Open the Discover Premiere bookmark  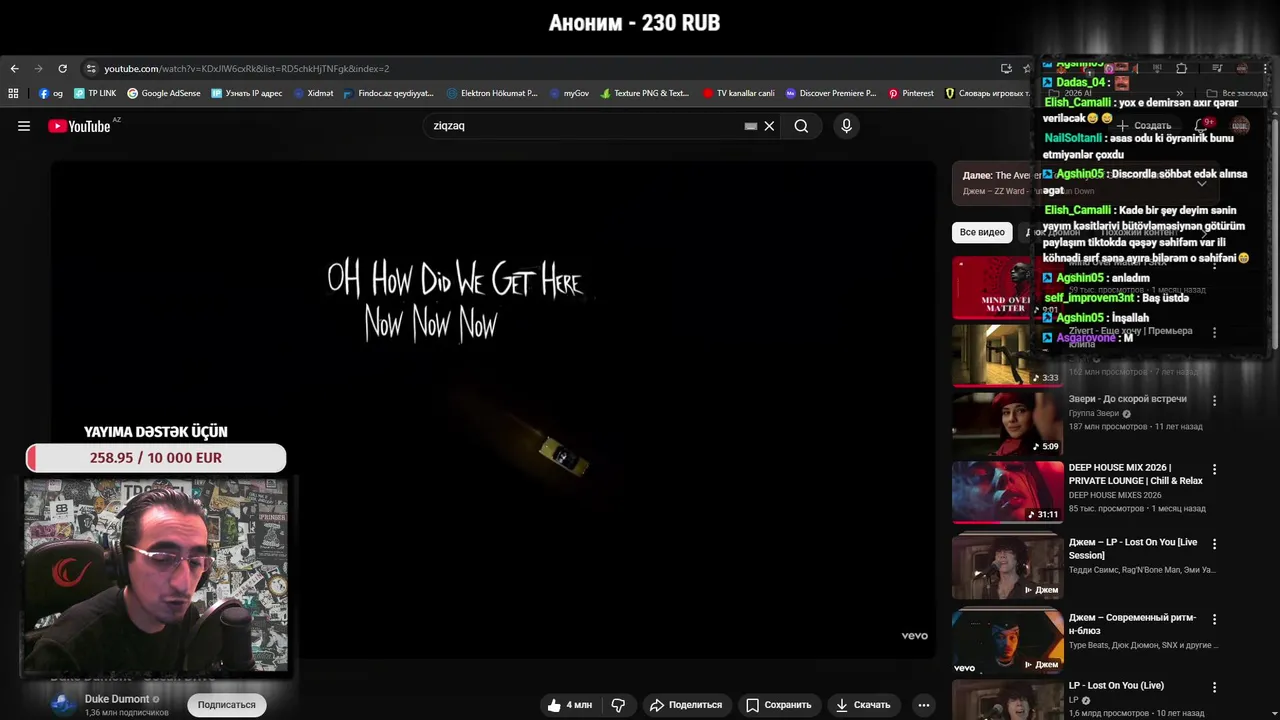(x=830, y=93)
